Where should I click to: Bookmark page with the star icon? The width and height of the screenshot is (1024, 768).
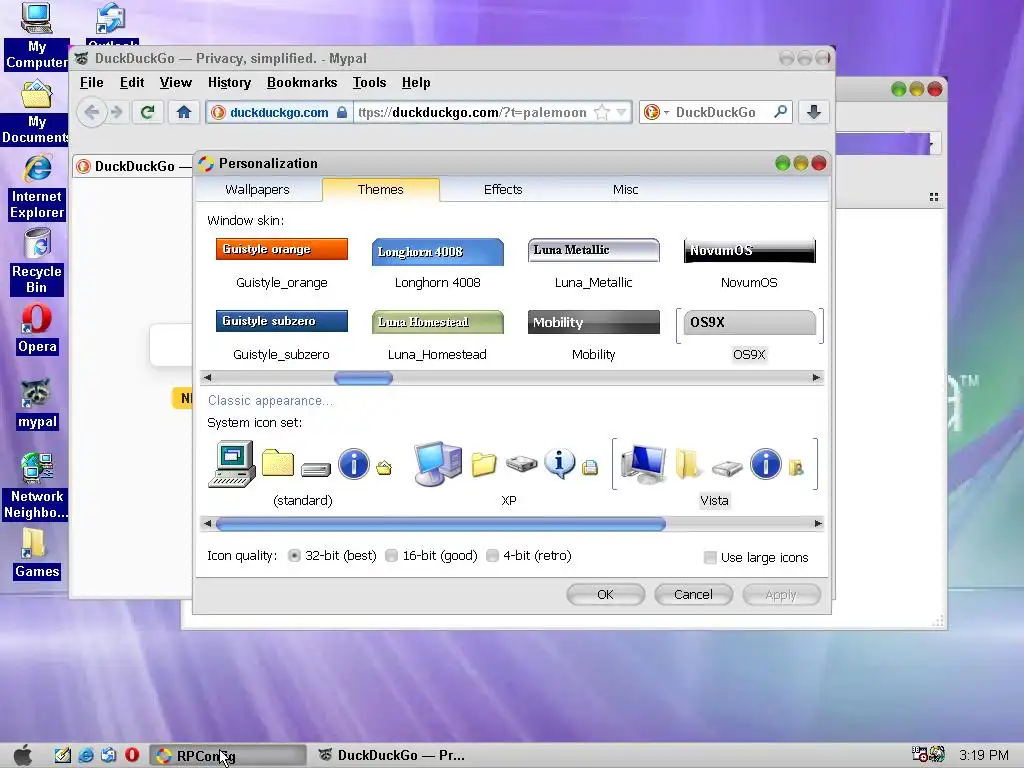coord(601,112)
